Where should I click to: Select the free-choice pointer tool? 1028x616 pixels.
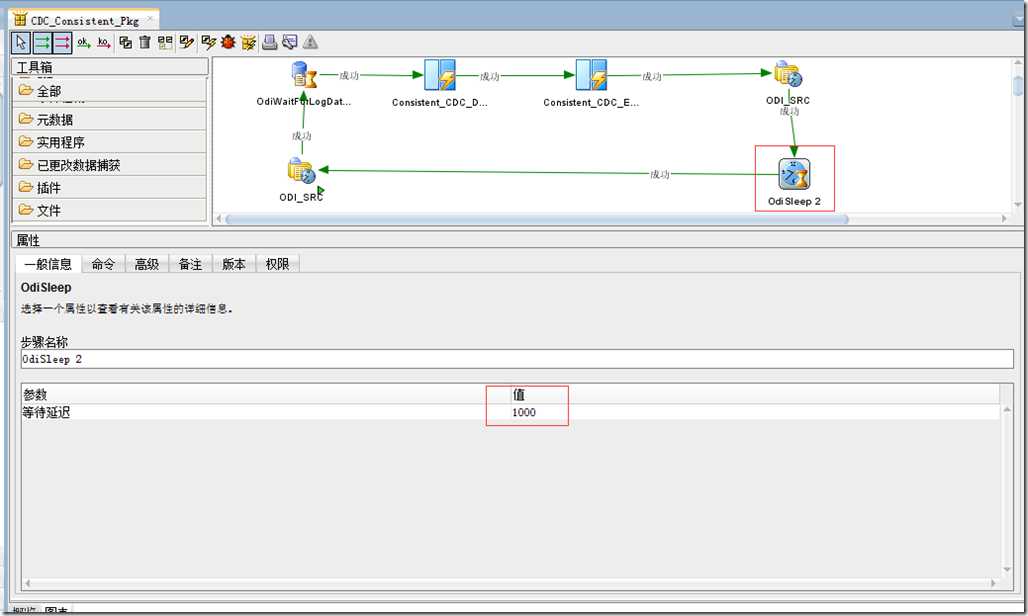coord(21,43)
